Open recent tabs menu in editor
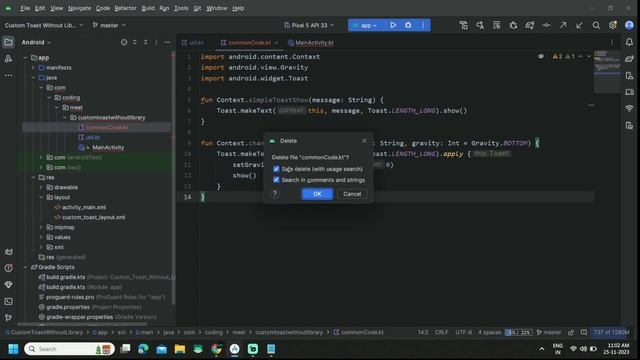The width and height of the screenshot is (640, 360). (611, 42)
